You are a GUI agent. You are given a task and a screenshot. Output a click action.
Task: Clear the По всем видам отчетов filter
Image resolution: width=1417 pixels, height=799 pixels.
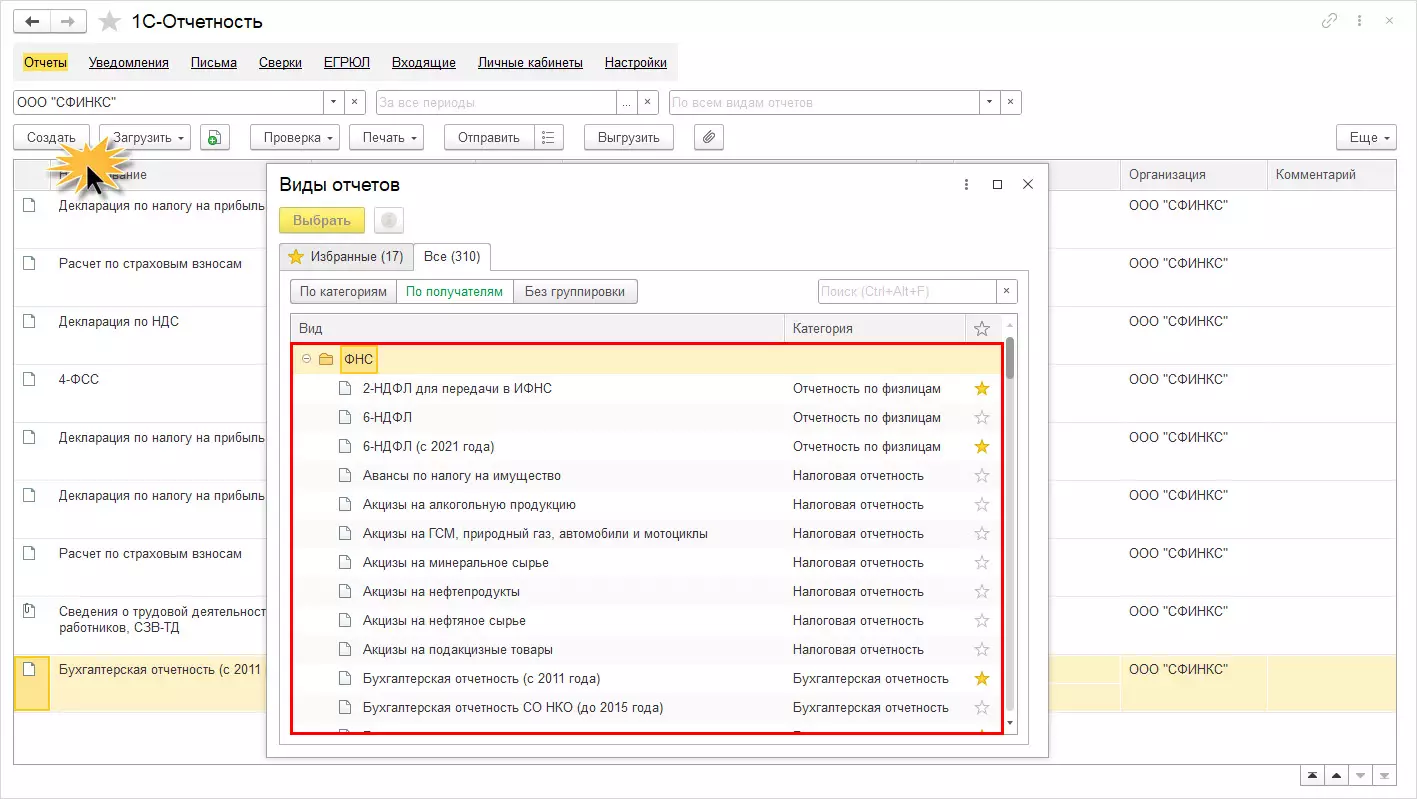(x=1011, y=102)
